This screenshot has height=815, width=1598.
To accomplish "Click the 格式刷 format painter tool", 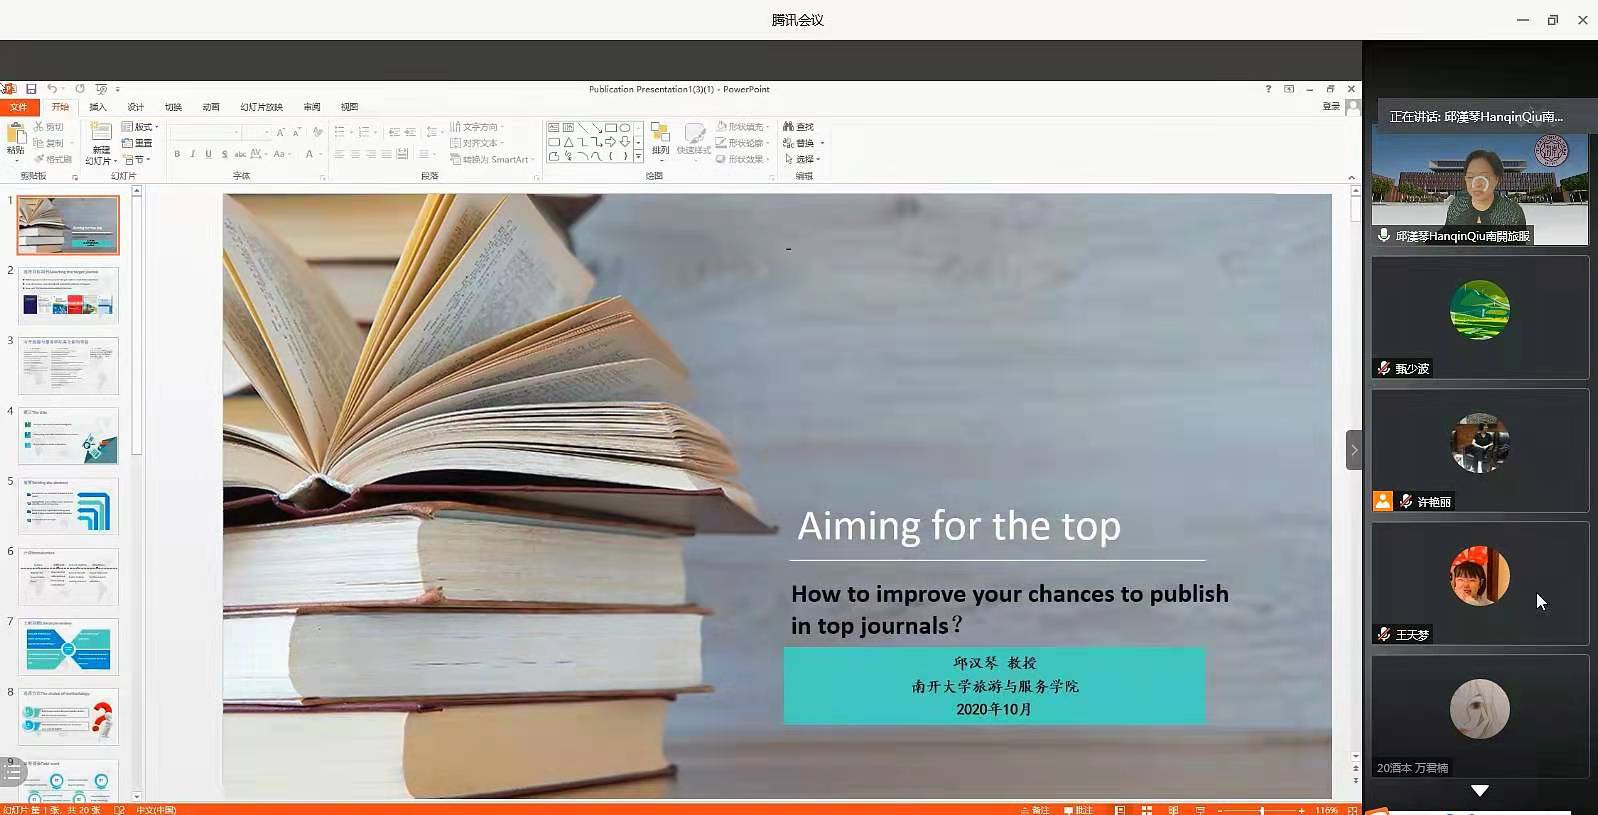I will [52, 159].
